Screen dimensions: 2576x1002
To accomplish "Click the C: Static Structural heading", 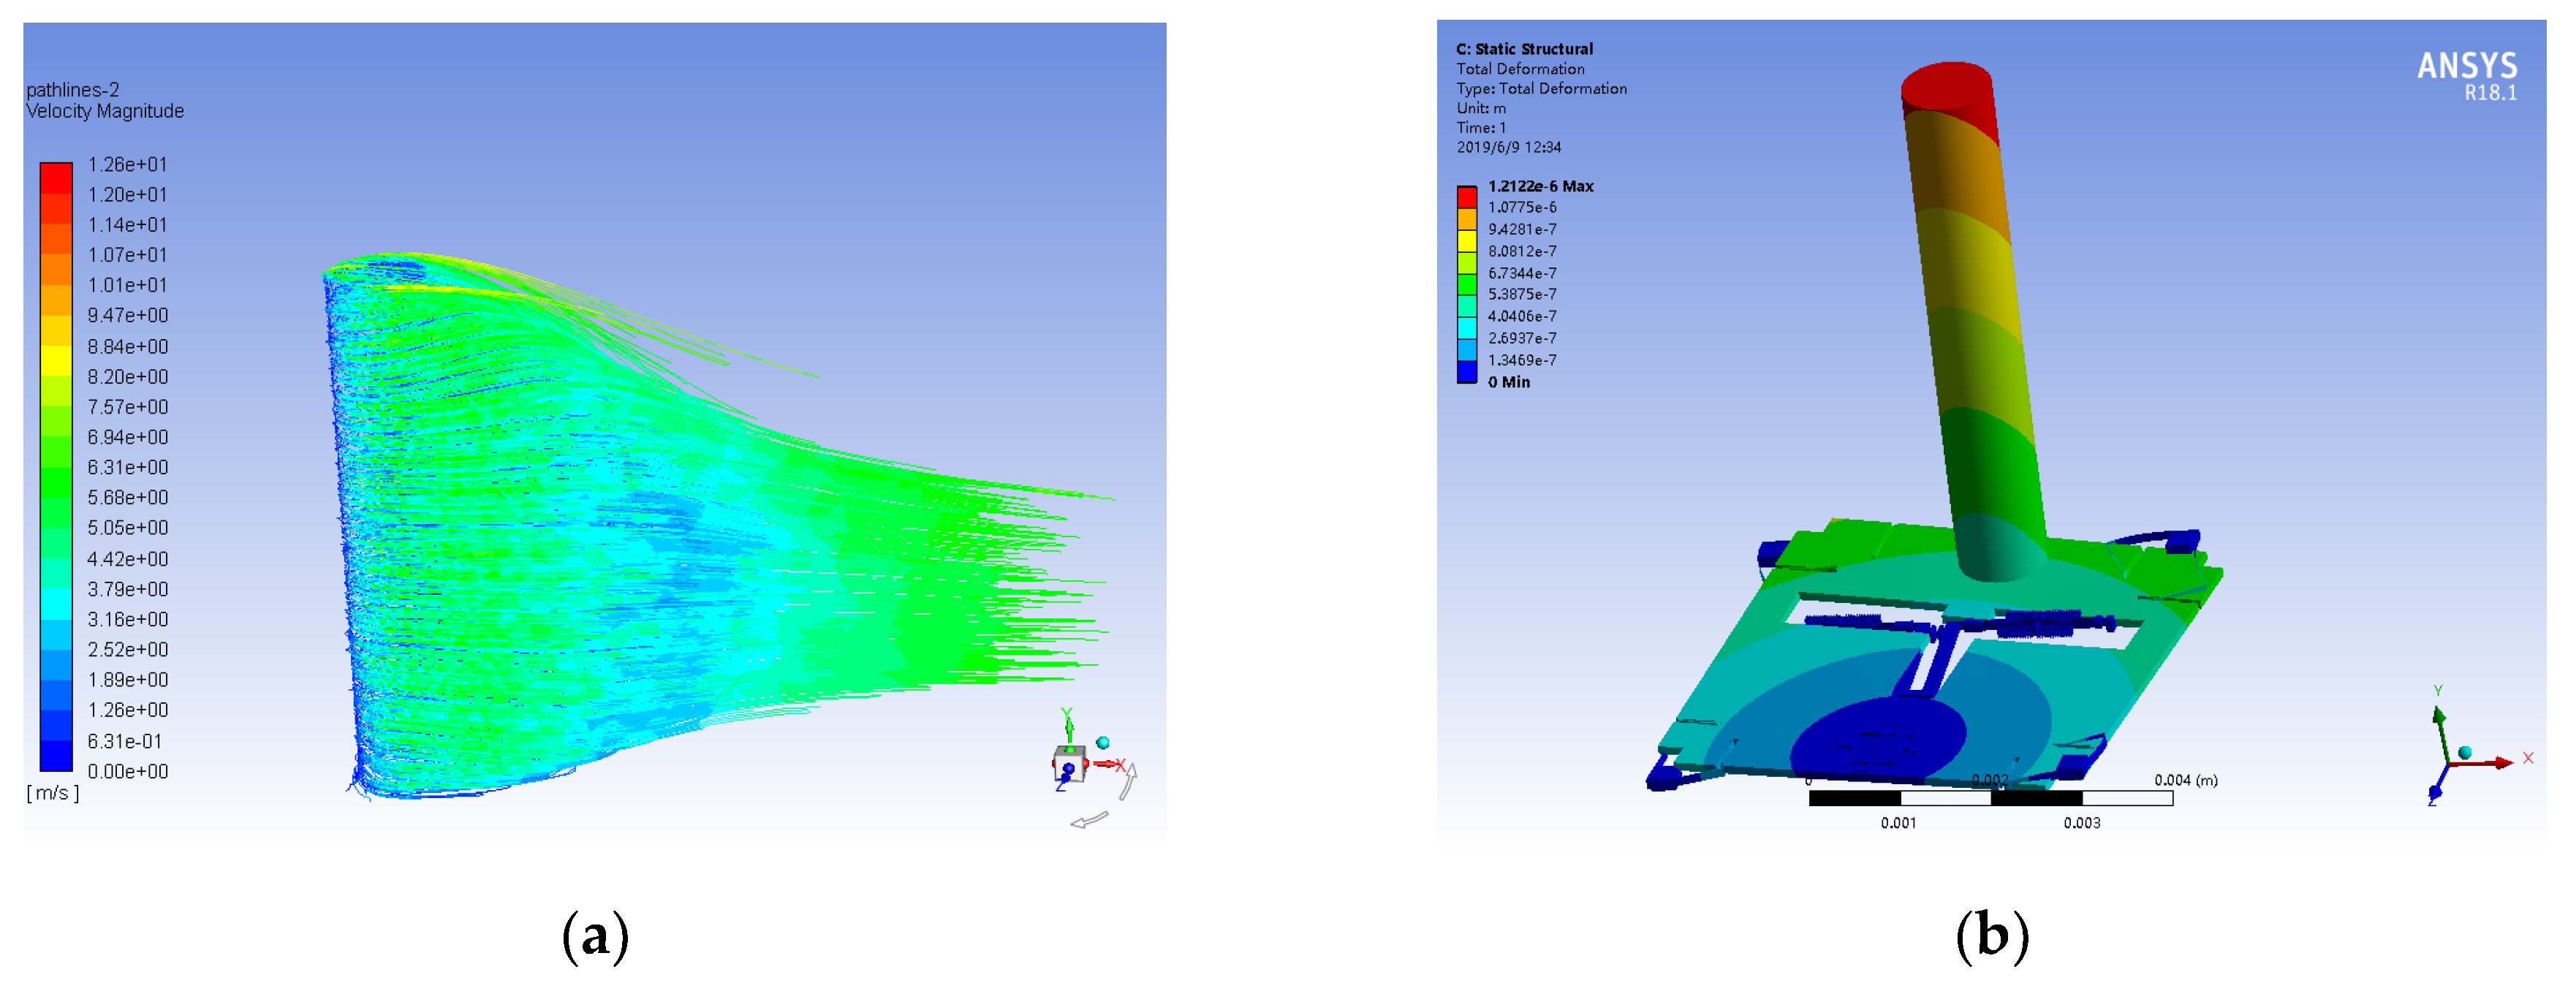I will tap(1524, 49).
